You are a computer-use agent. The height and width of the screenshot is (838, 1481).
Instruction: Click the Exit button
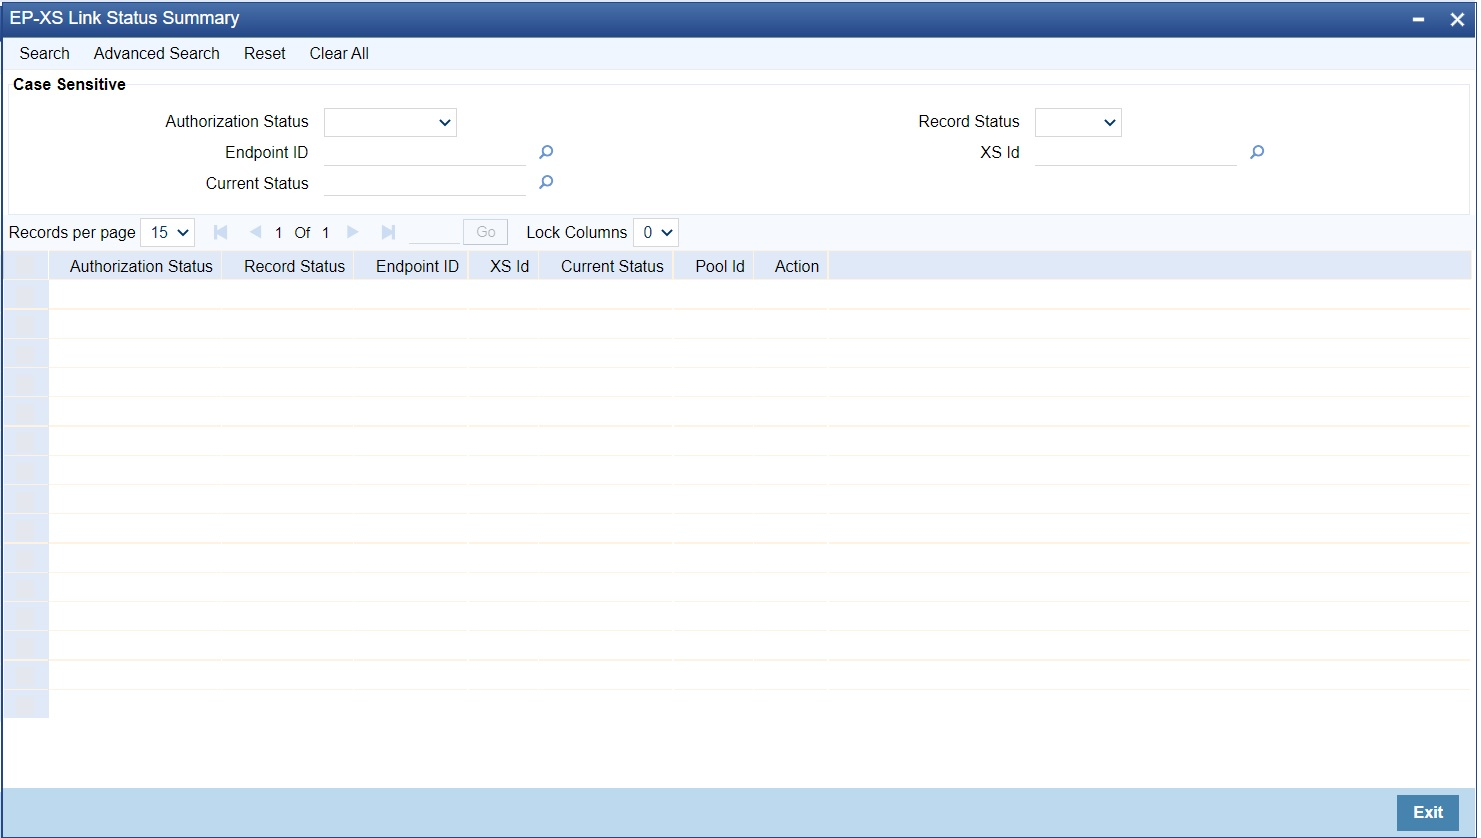tap(1428, 812)
